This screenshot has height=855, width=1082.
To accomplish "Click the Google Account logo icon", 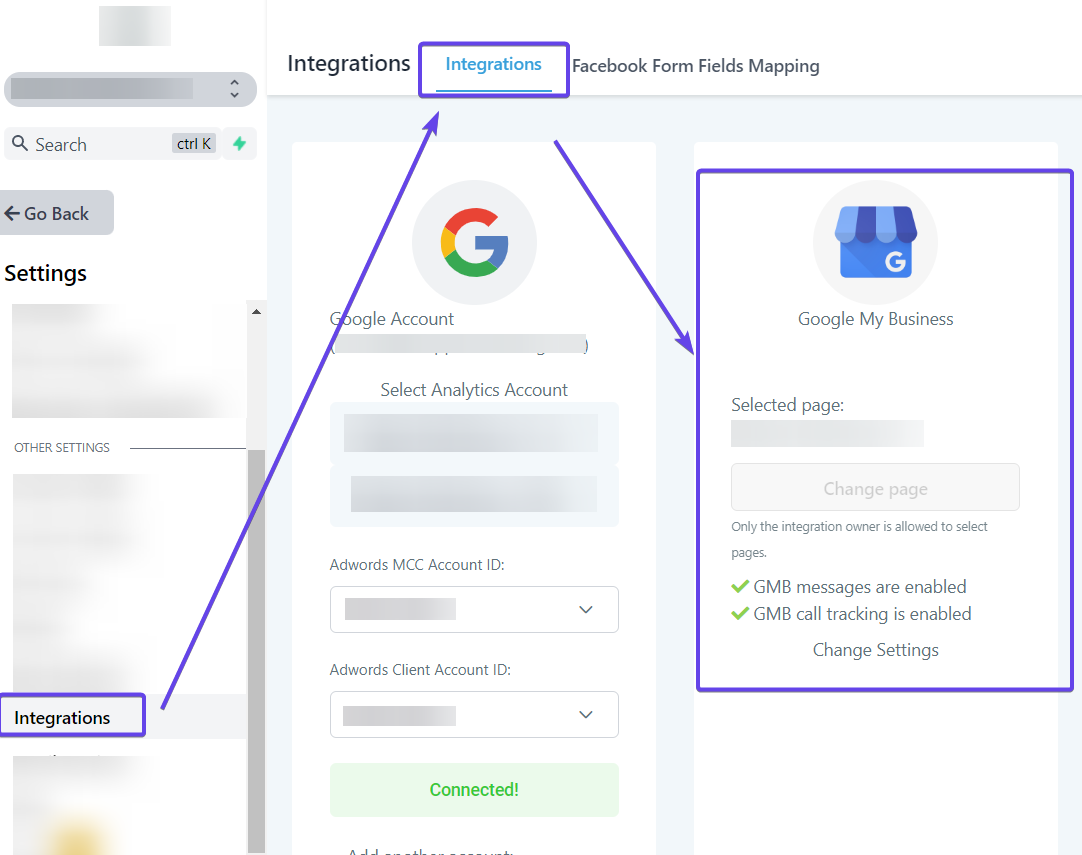I will click(474, 242).
